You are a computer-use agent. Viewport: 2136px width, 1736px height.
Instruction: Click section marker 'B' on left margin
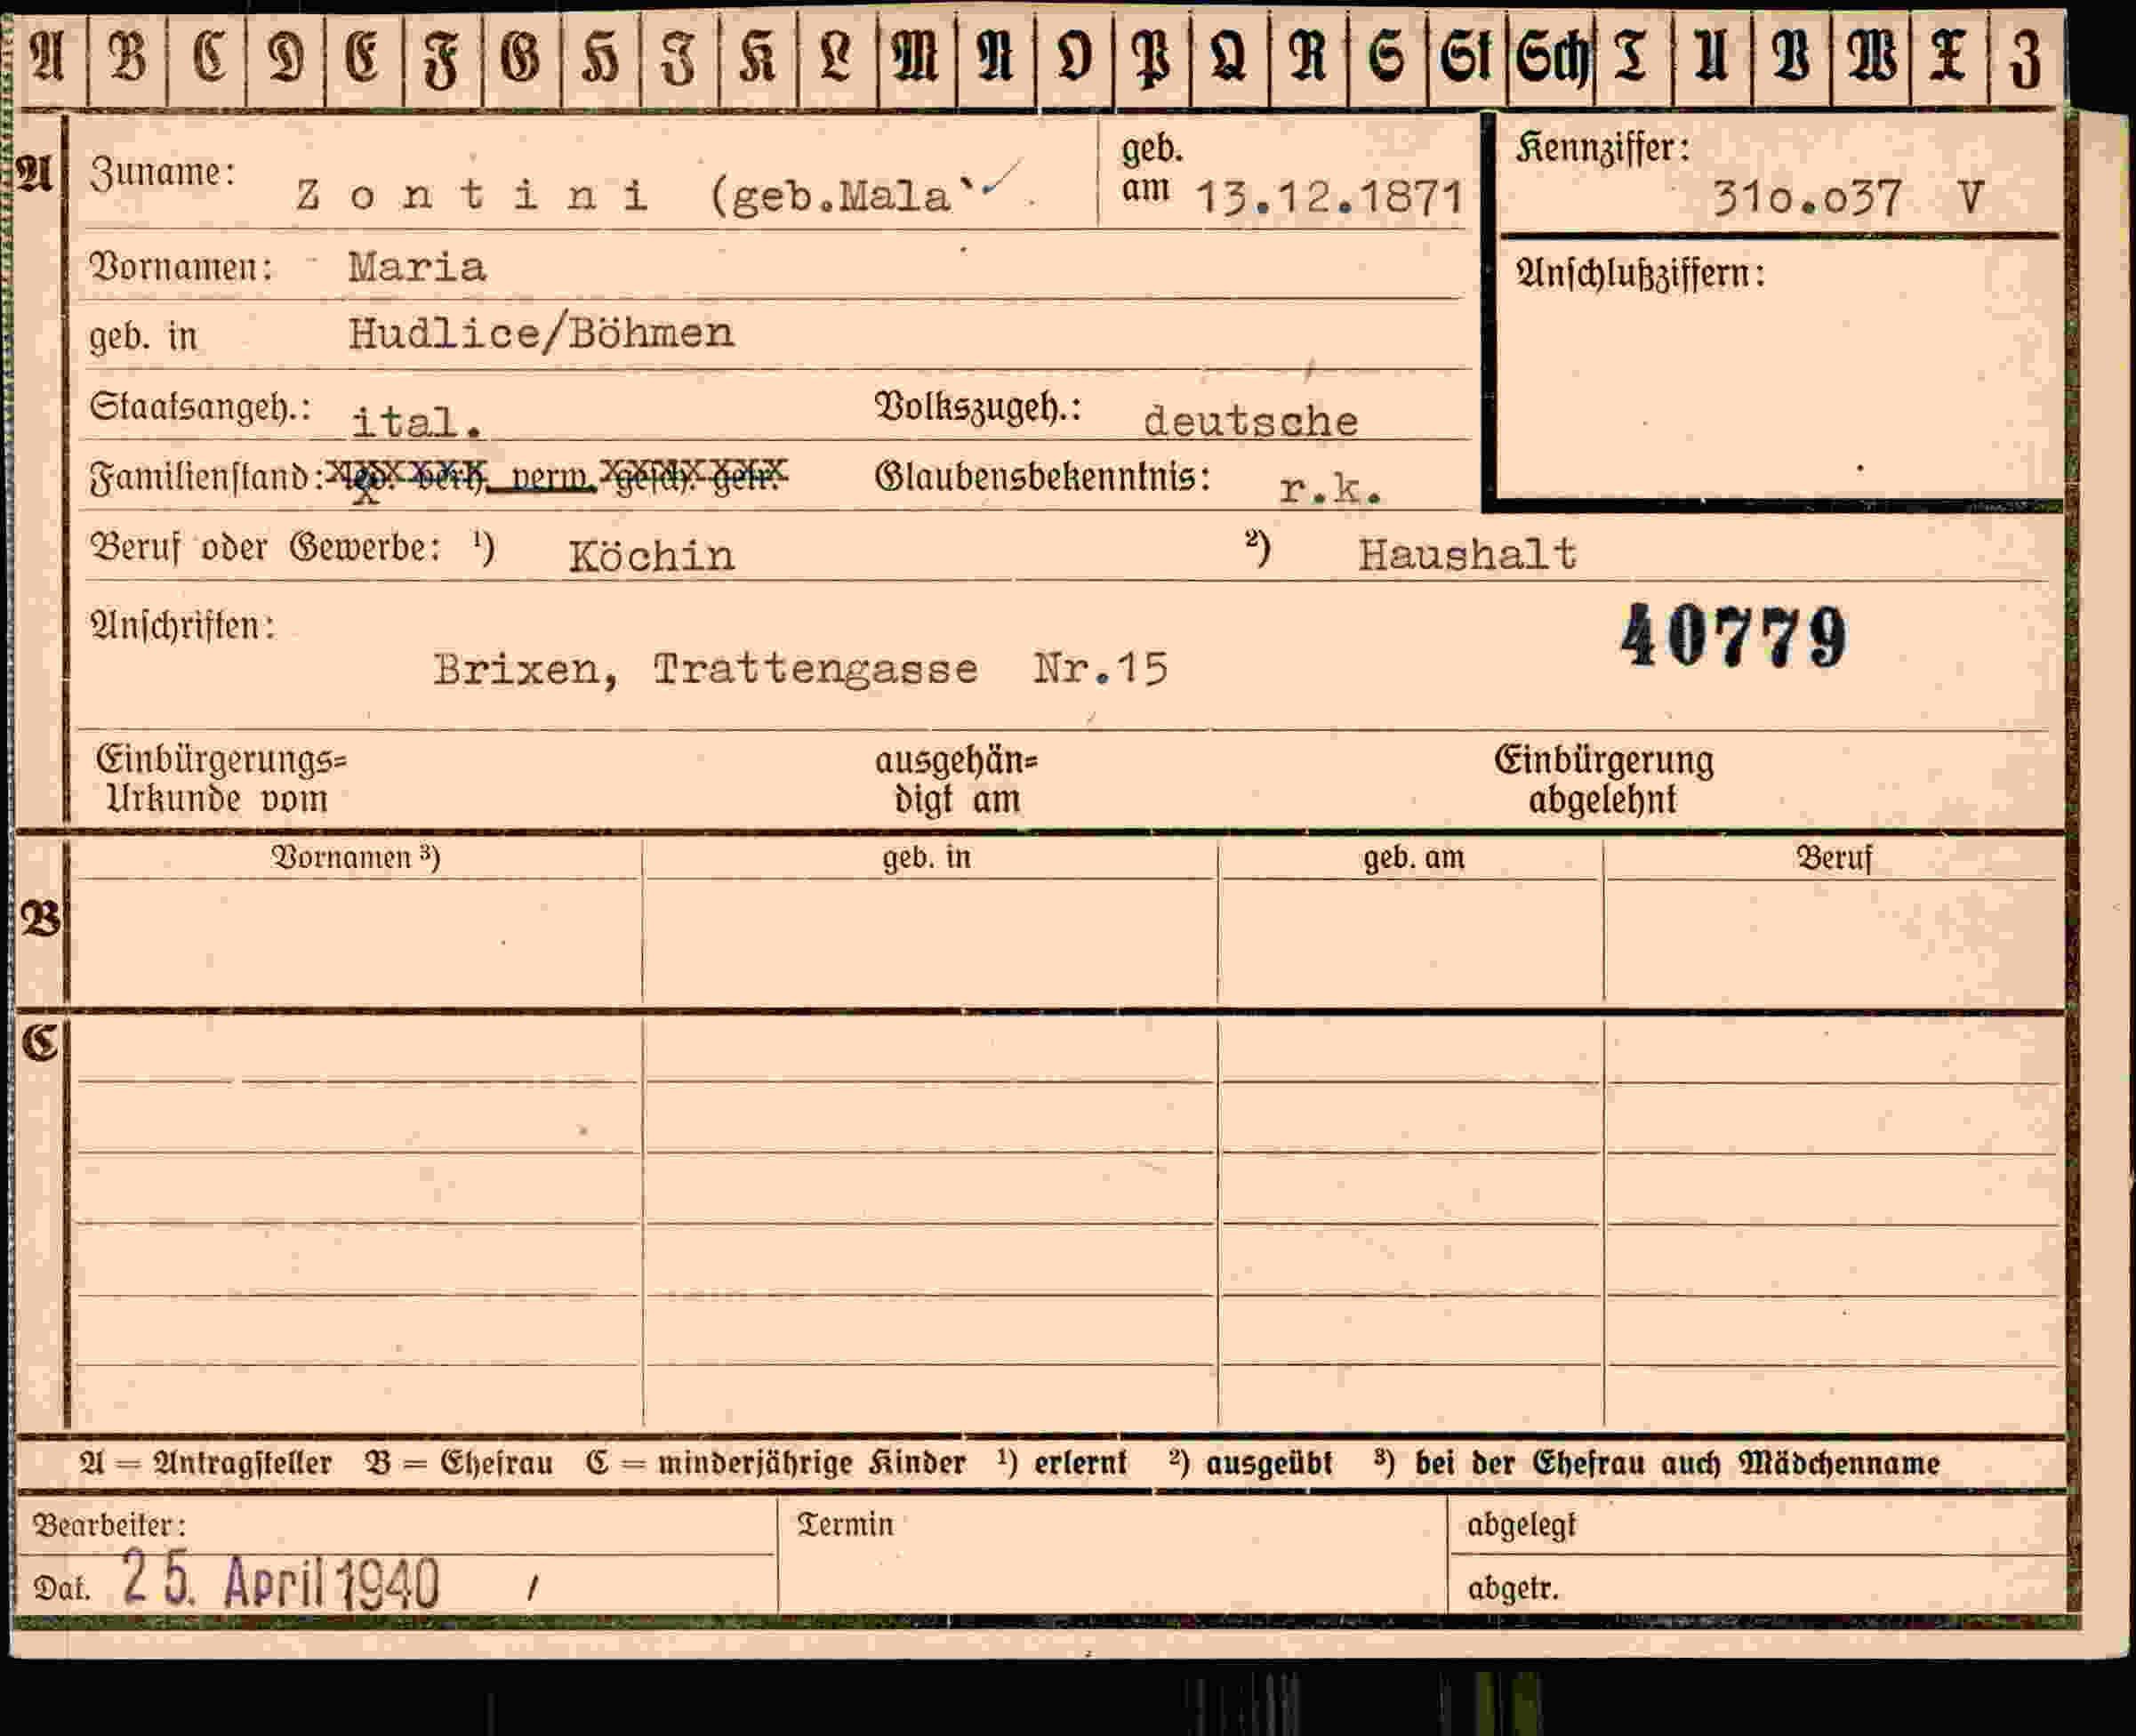(x=40, y=919)
